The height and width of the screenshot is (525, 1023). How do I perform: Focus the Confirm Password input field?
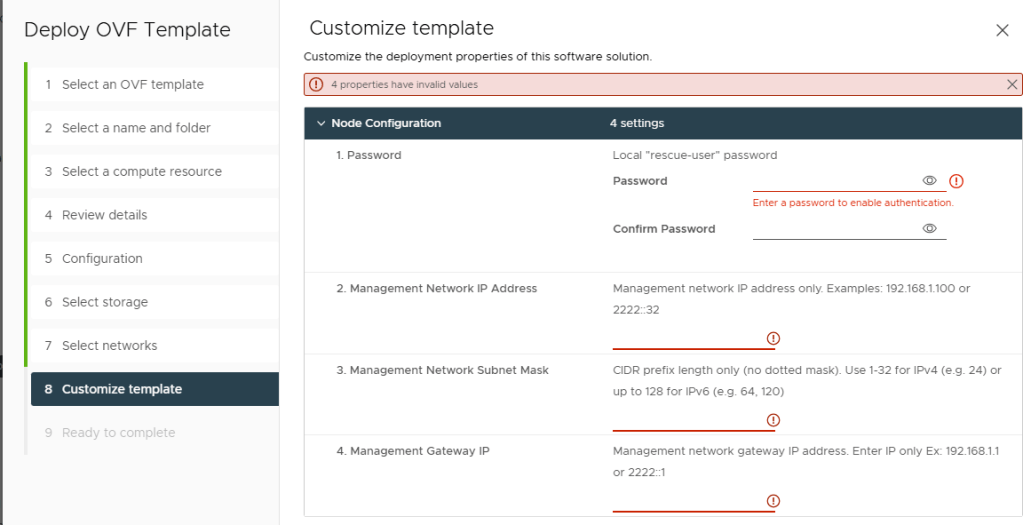pos(836,229)
